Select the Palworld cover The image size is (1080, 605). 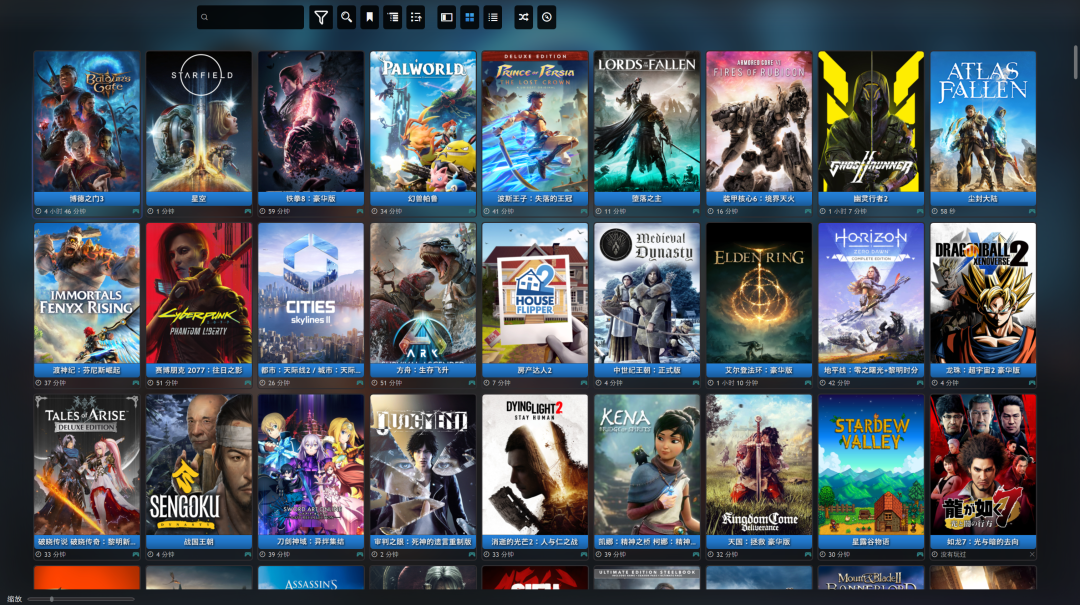pyautogui.click(x=423, y=121)
